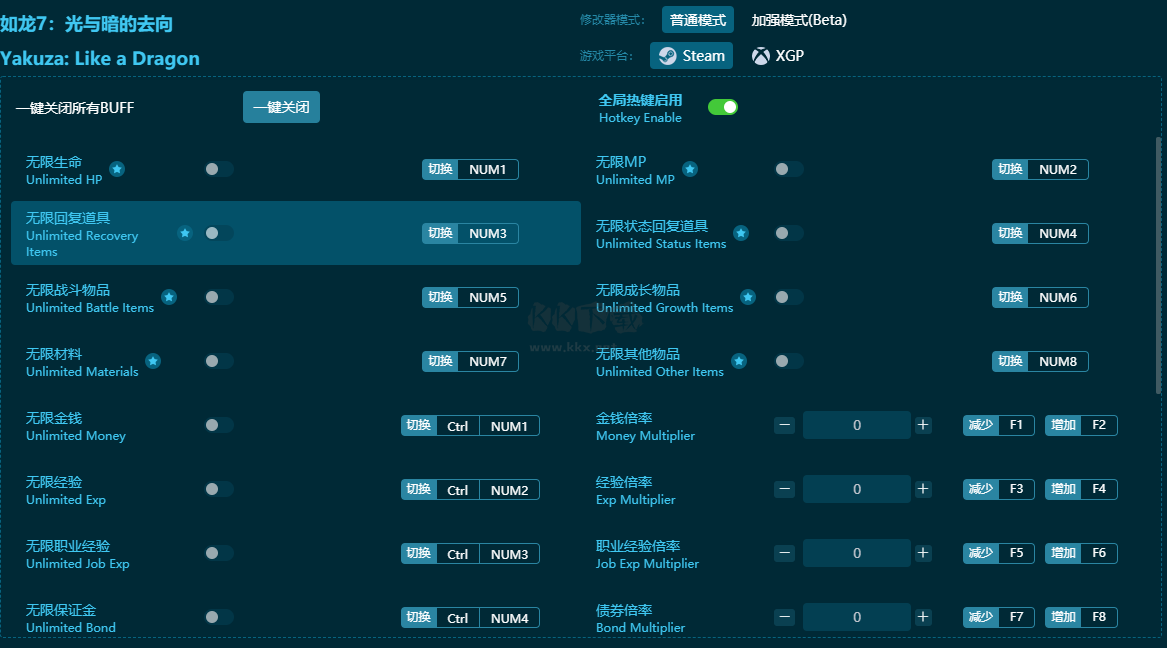
Task: Switch to 加强模式(Beta) trainer mode
Action: (799, 20)
